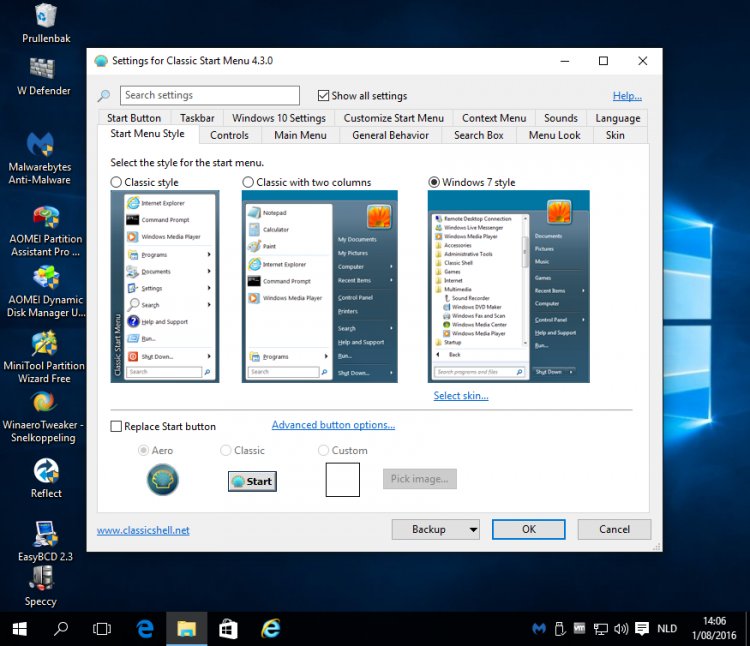
Task: Open the AOMEI Partition Assistant Pro icon
Action: 45,218
